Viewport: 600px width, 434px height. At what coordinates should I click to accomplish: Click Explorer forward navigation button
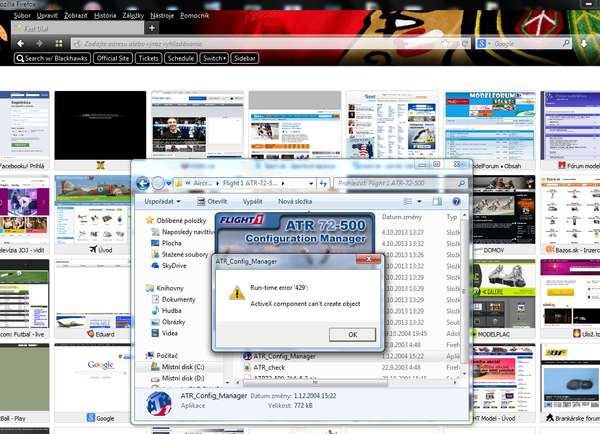click(158, 183)
